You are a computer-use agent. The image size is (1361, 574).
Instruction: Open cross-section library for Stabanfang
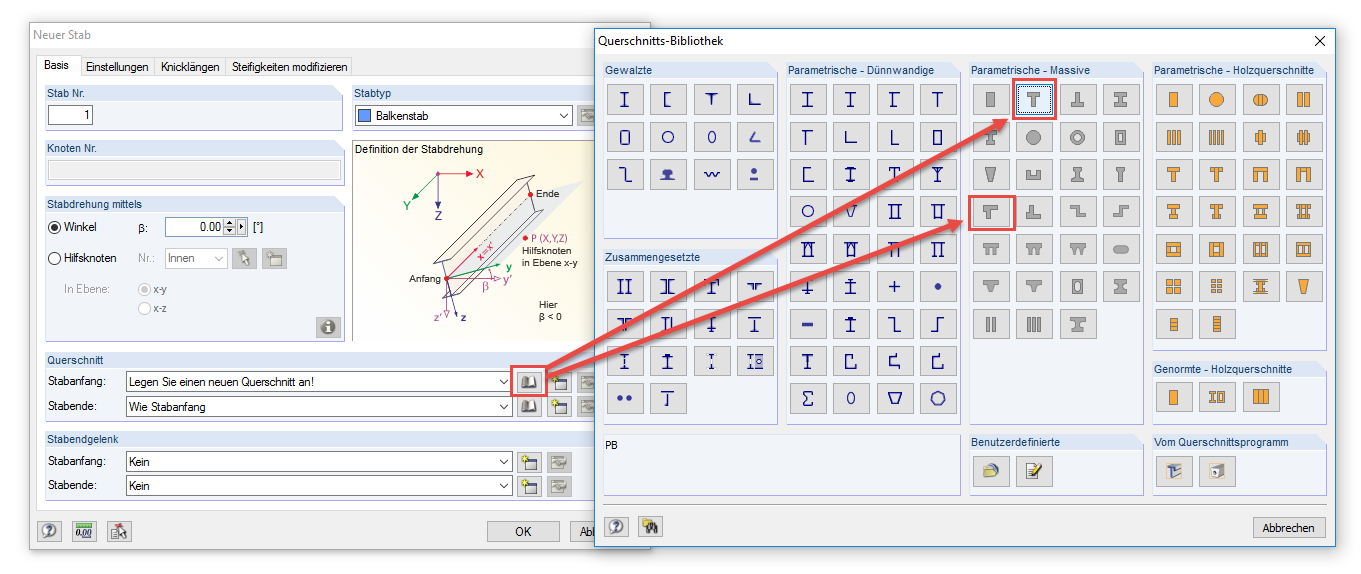coord(528,381)
